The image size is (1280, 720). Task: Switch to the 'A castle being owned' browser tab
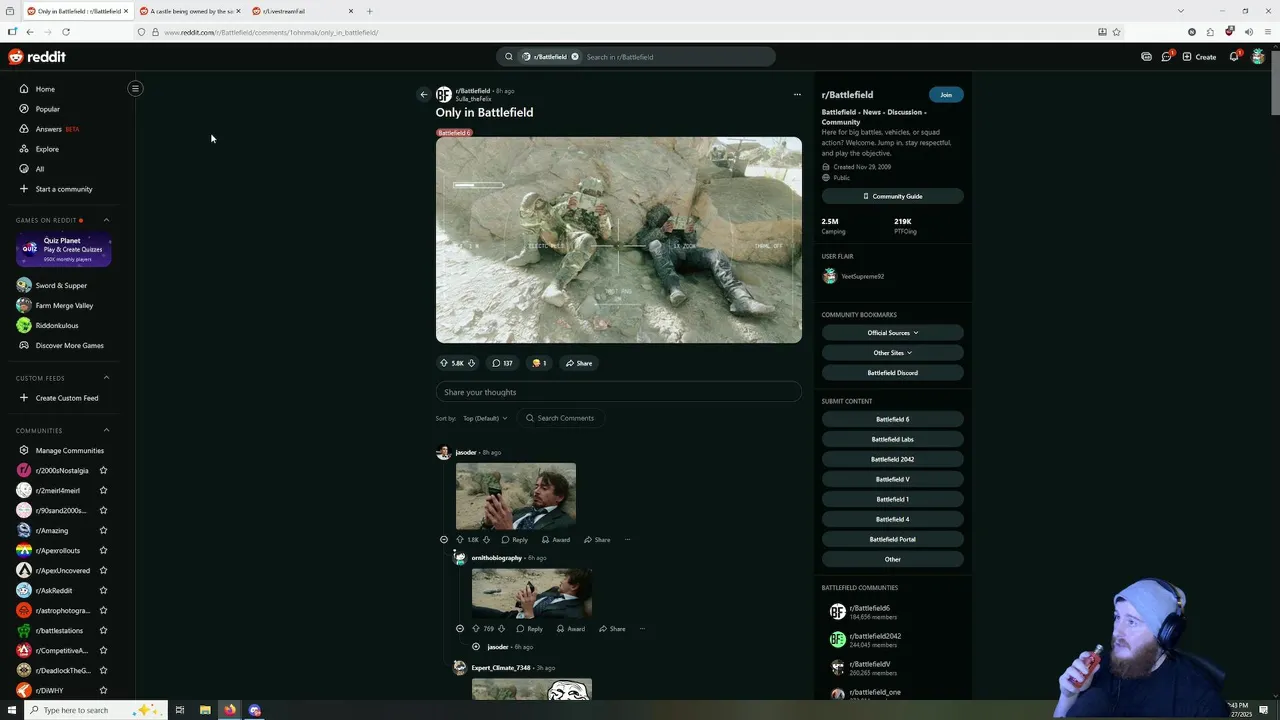pos(189,11)
